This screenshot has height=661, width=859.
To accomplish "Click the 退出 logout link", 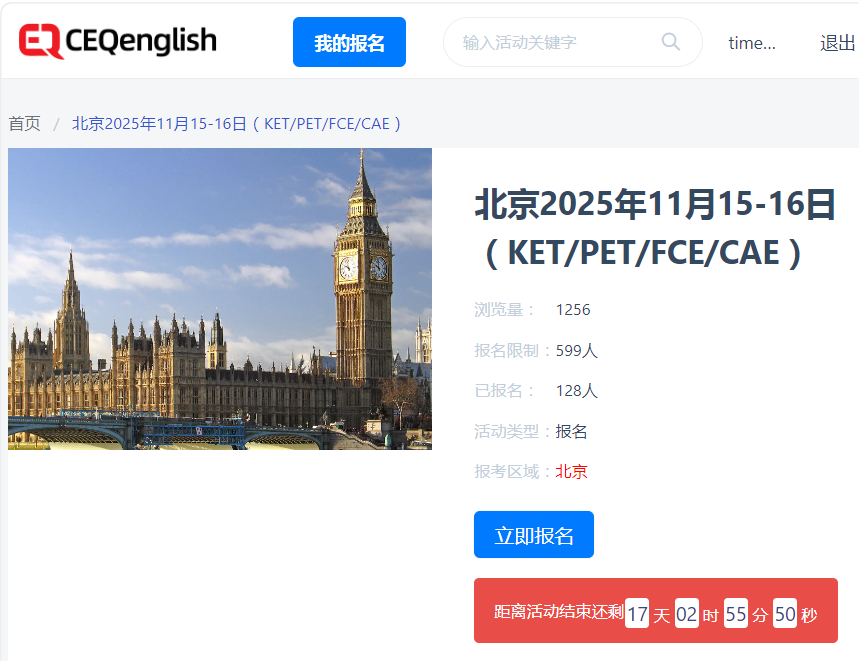I will coord(837,42).
